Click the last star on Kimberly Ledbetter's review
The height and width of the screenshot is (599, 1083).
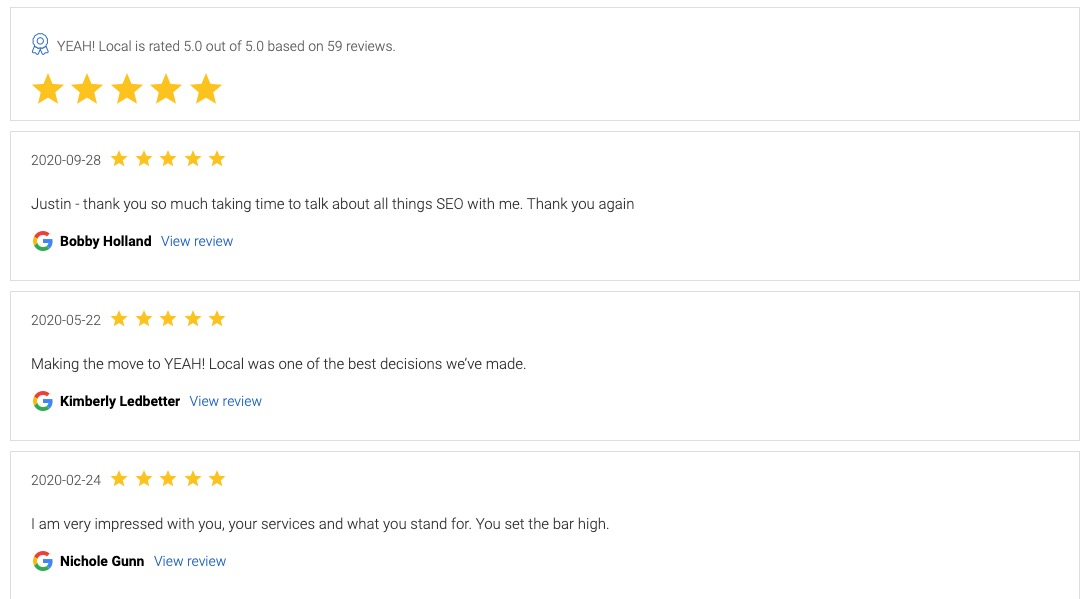(217, 318)
